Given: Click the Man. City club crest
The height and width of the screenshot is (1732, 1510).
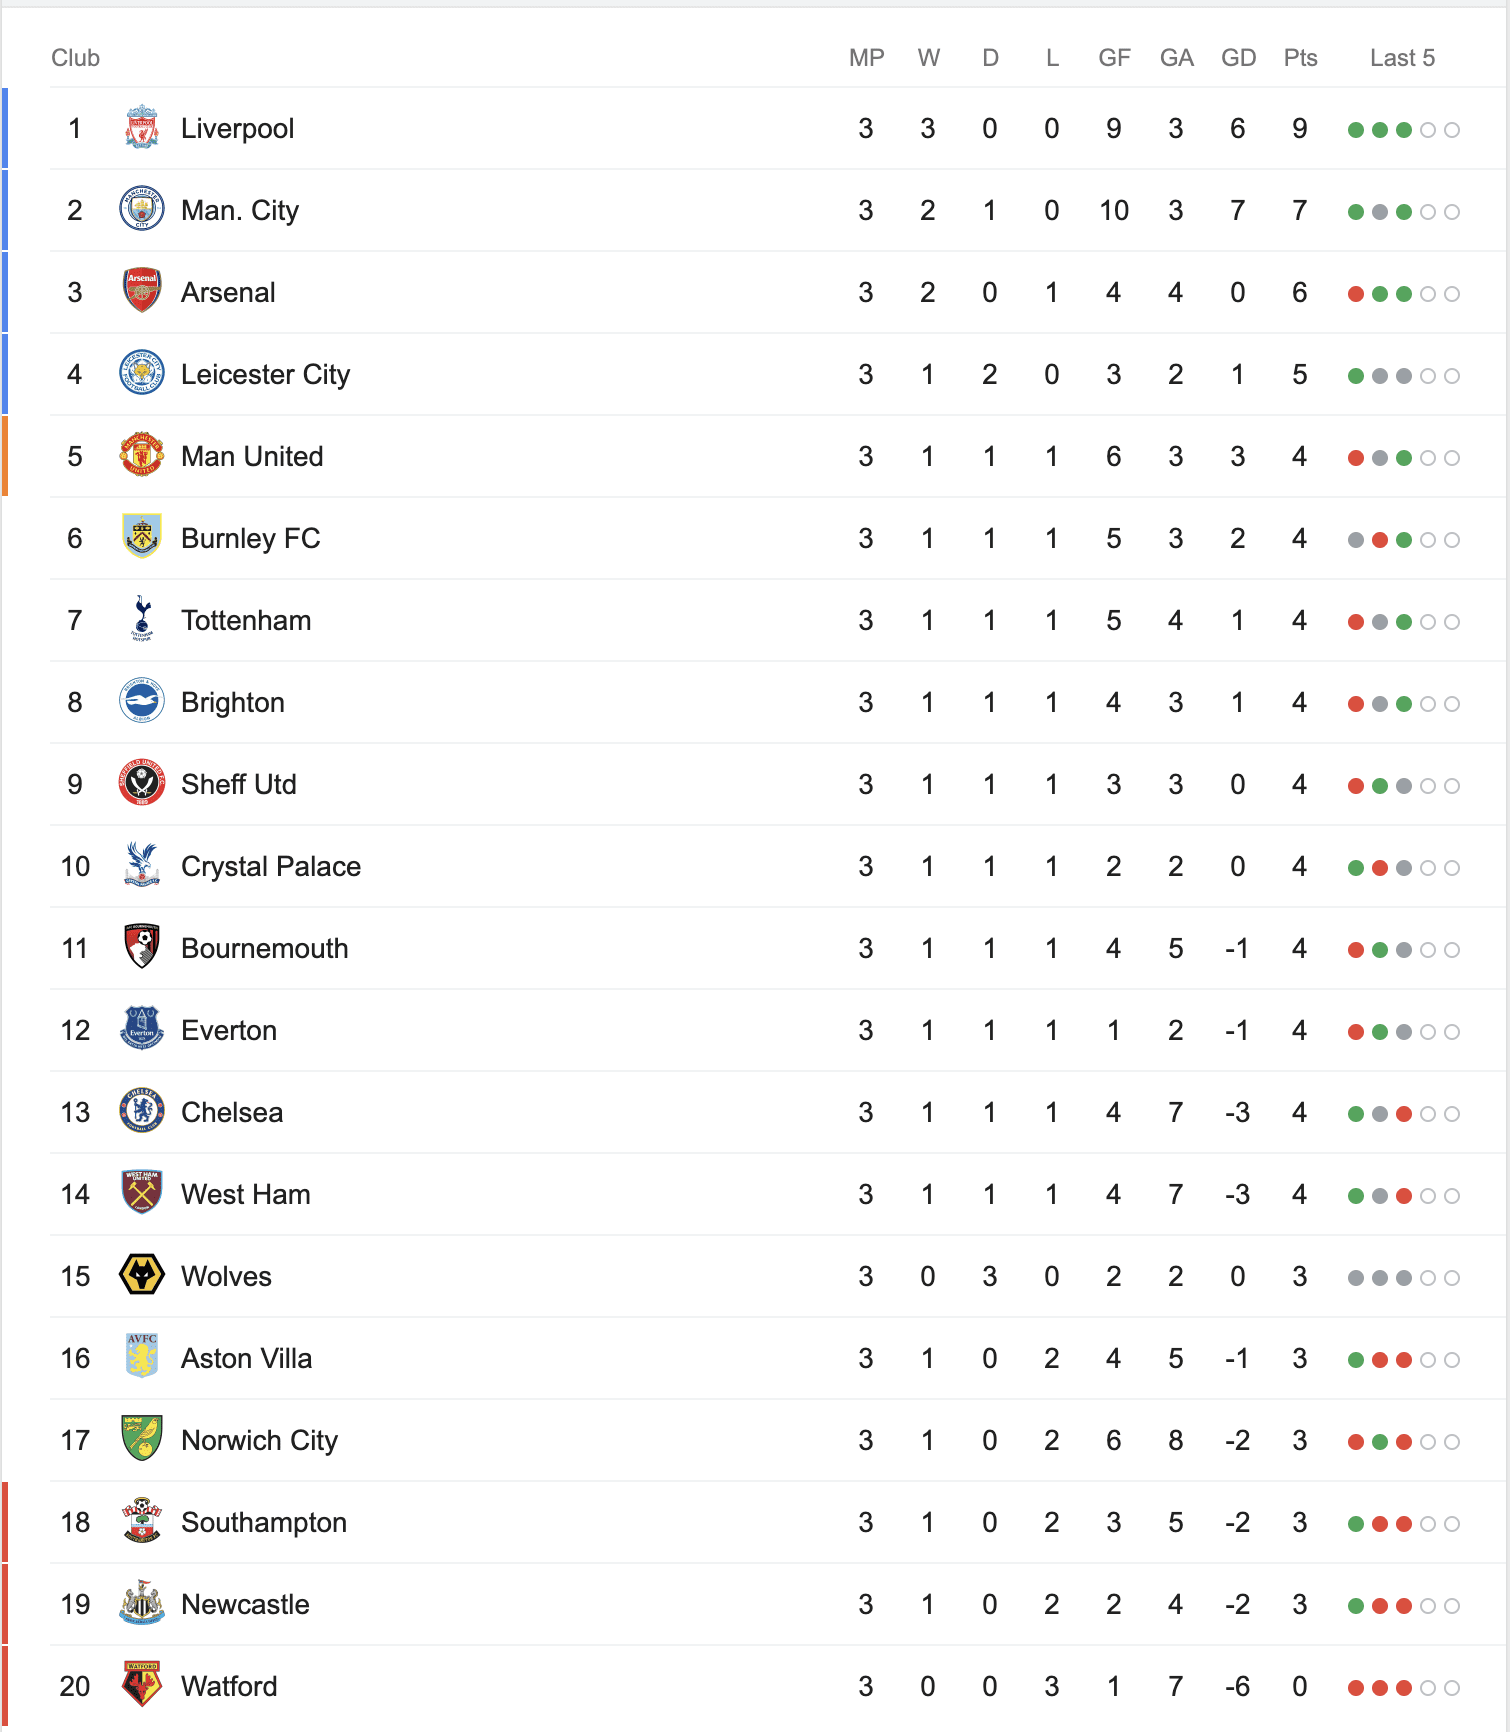Looking at the screenshot, I should coord(142,210).
